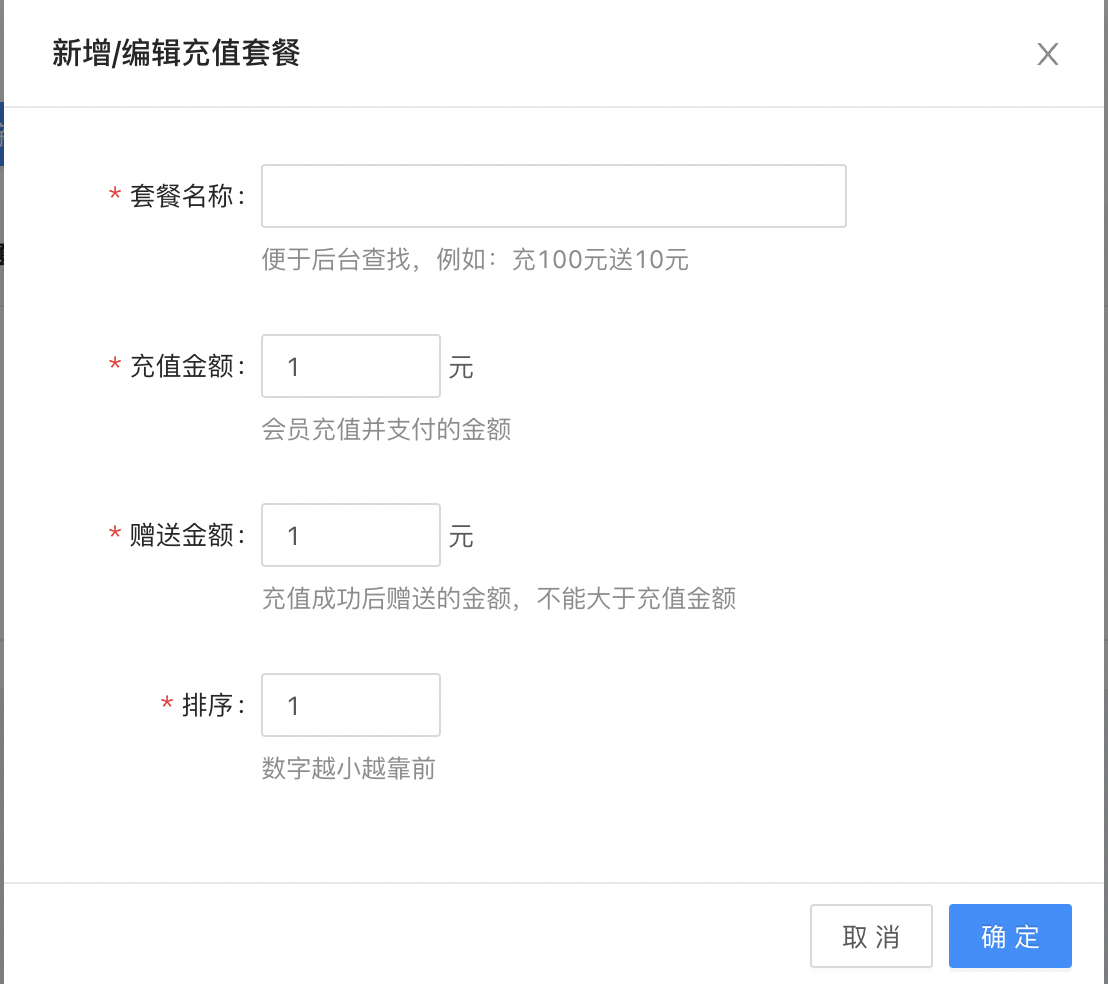The image size is (1108, 984).
Task: Click the hint 数字越小越靠前
Action: click(348, 769)
